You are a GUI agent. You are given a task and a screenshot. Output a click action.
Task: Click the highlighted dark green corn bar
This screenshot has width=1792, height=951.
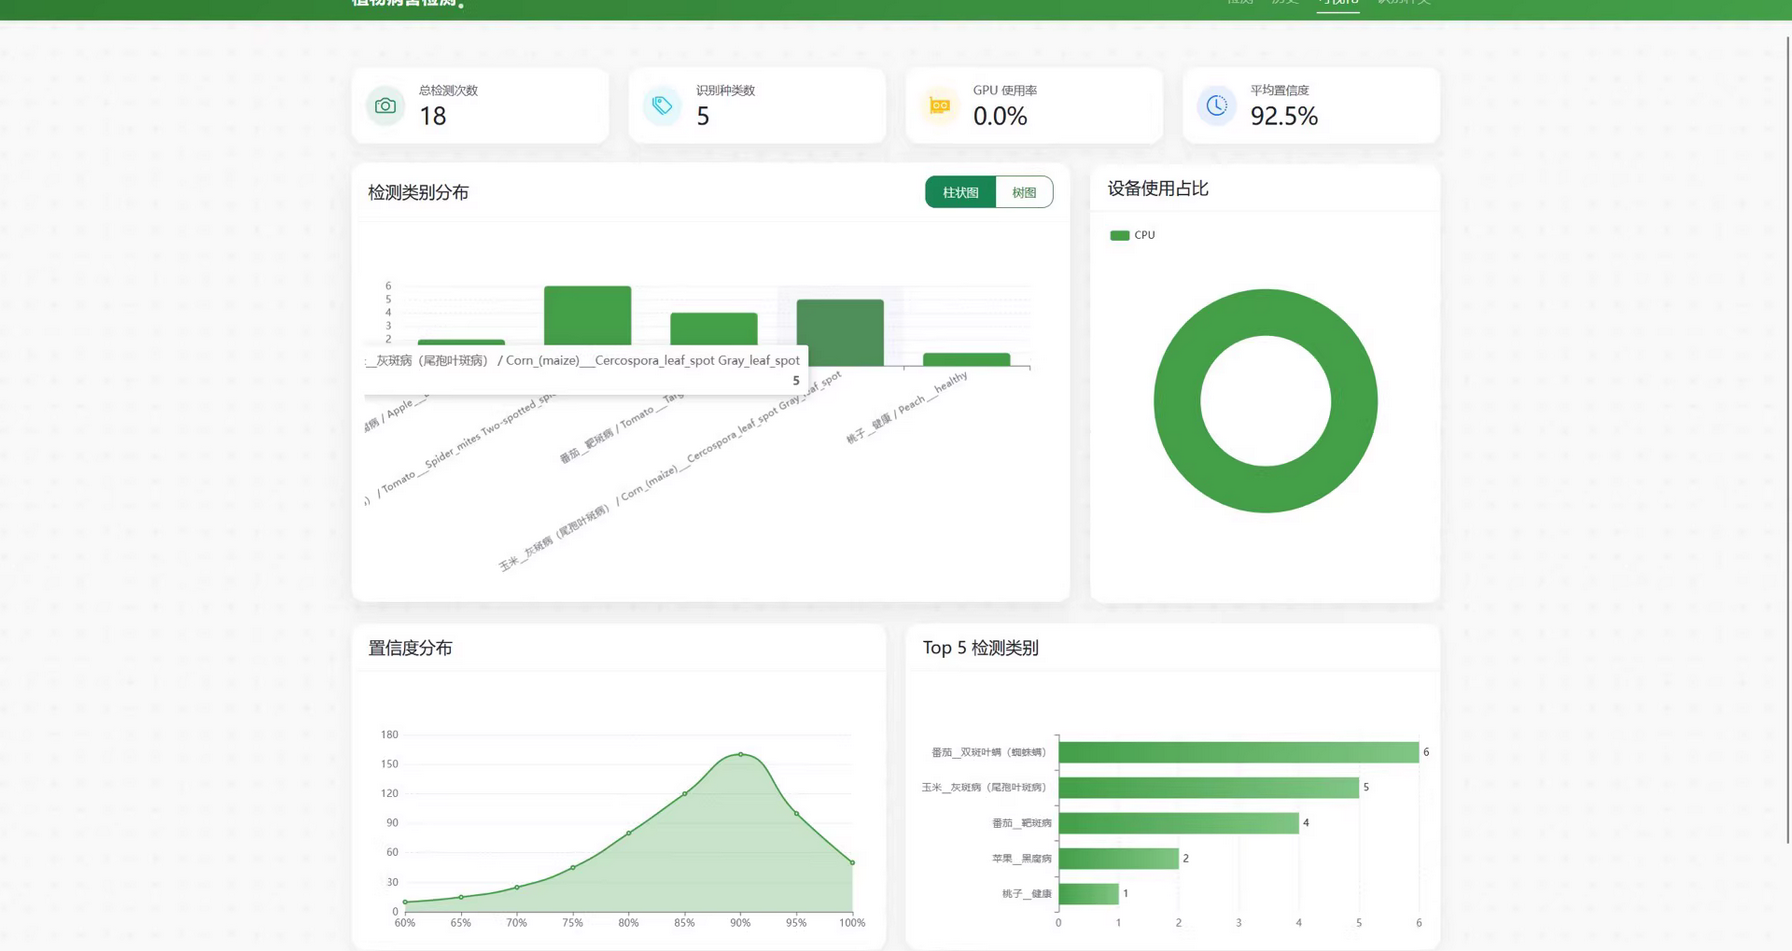pyautogui.click(x=840, y=332)
